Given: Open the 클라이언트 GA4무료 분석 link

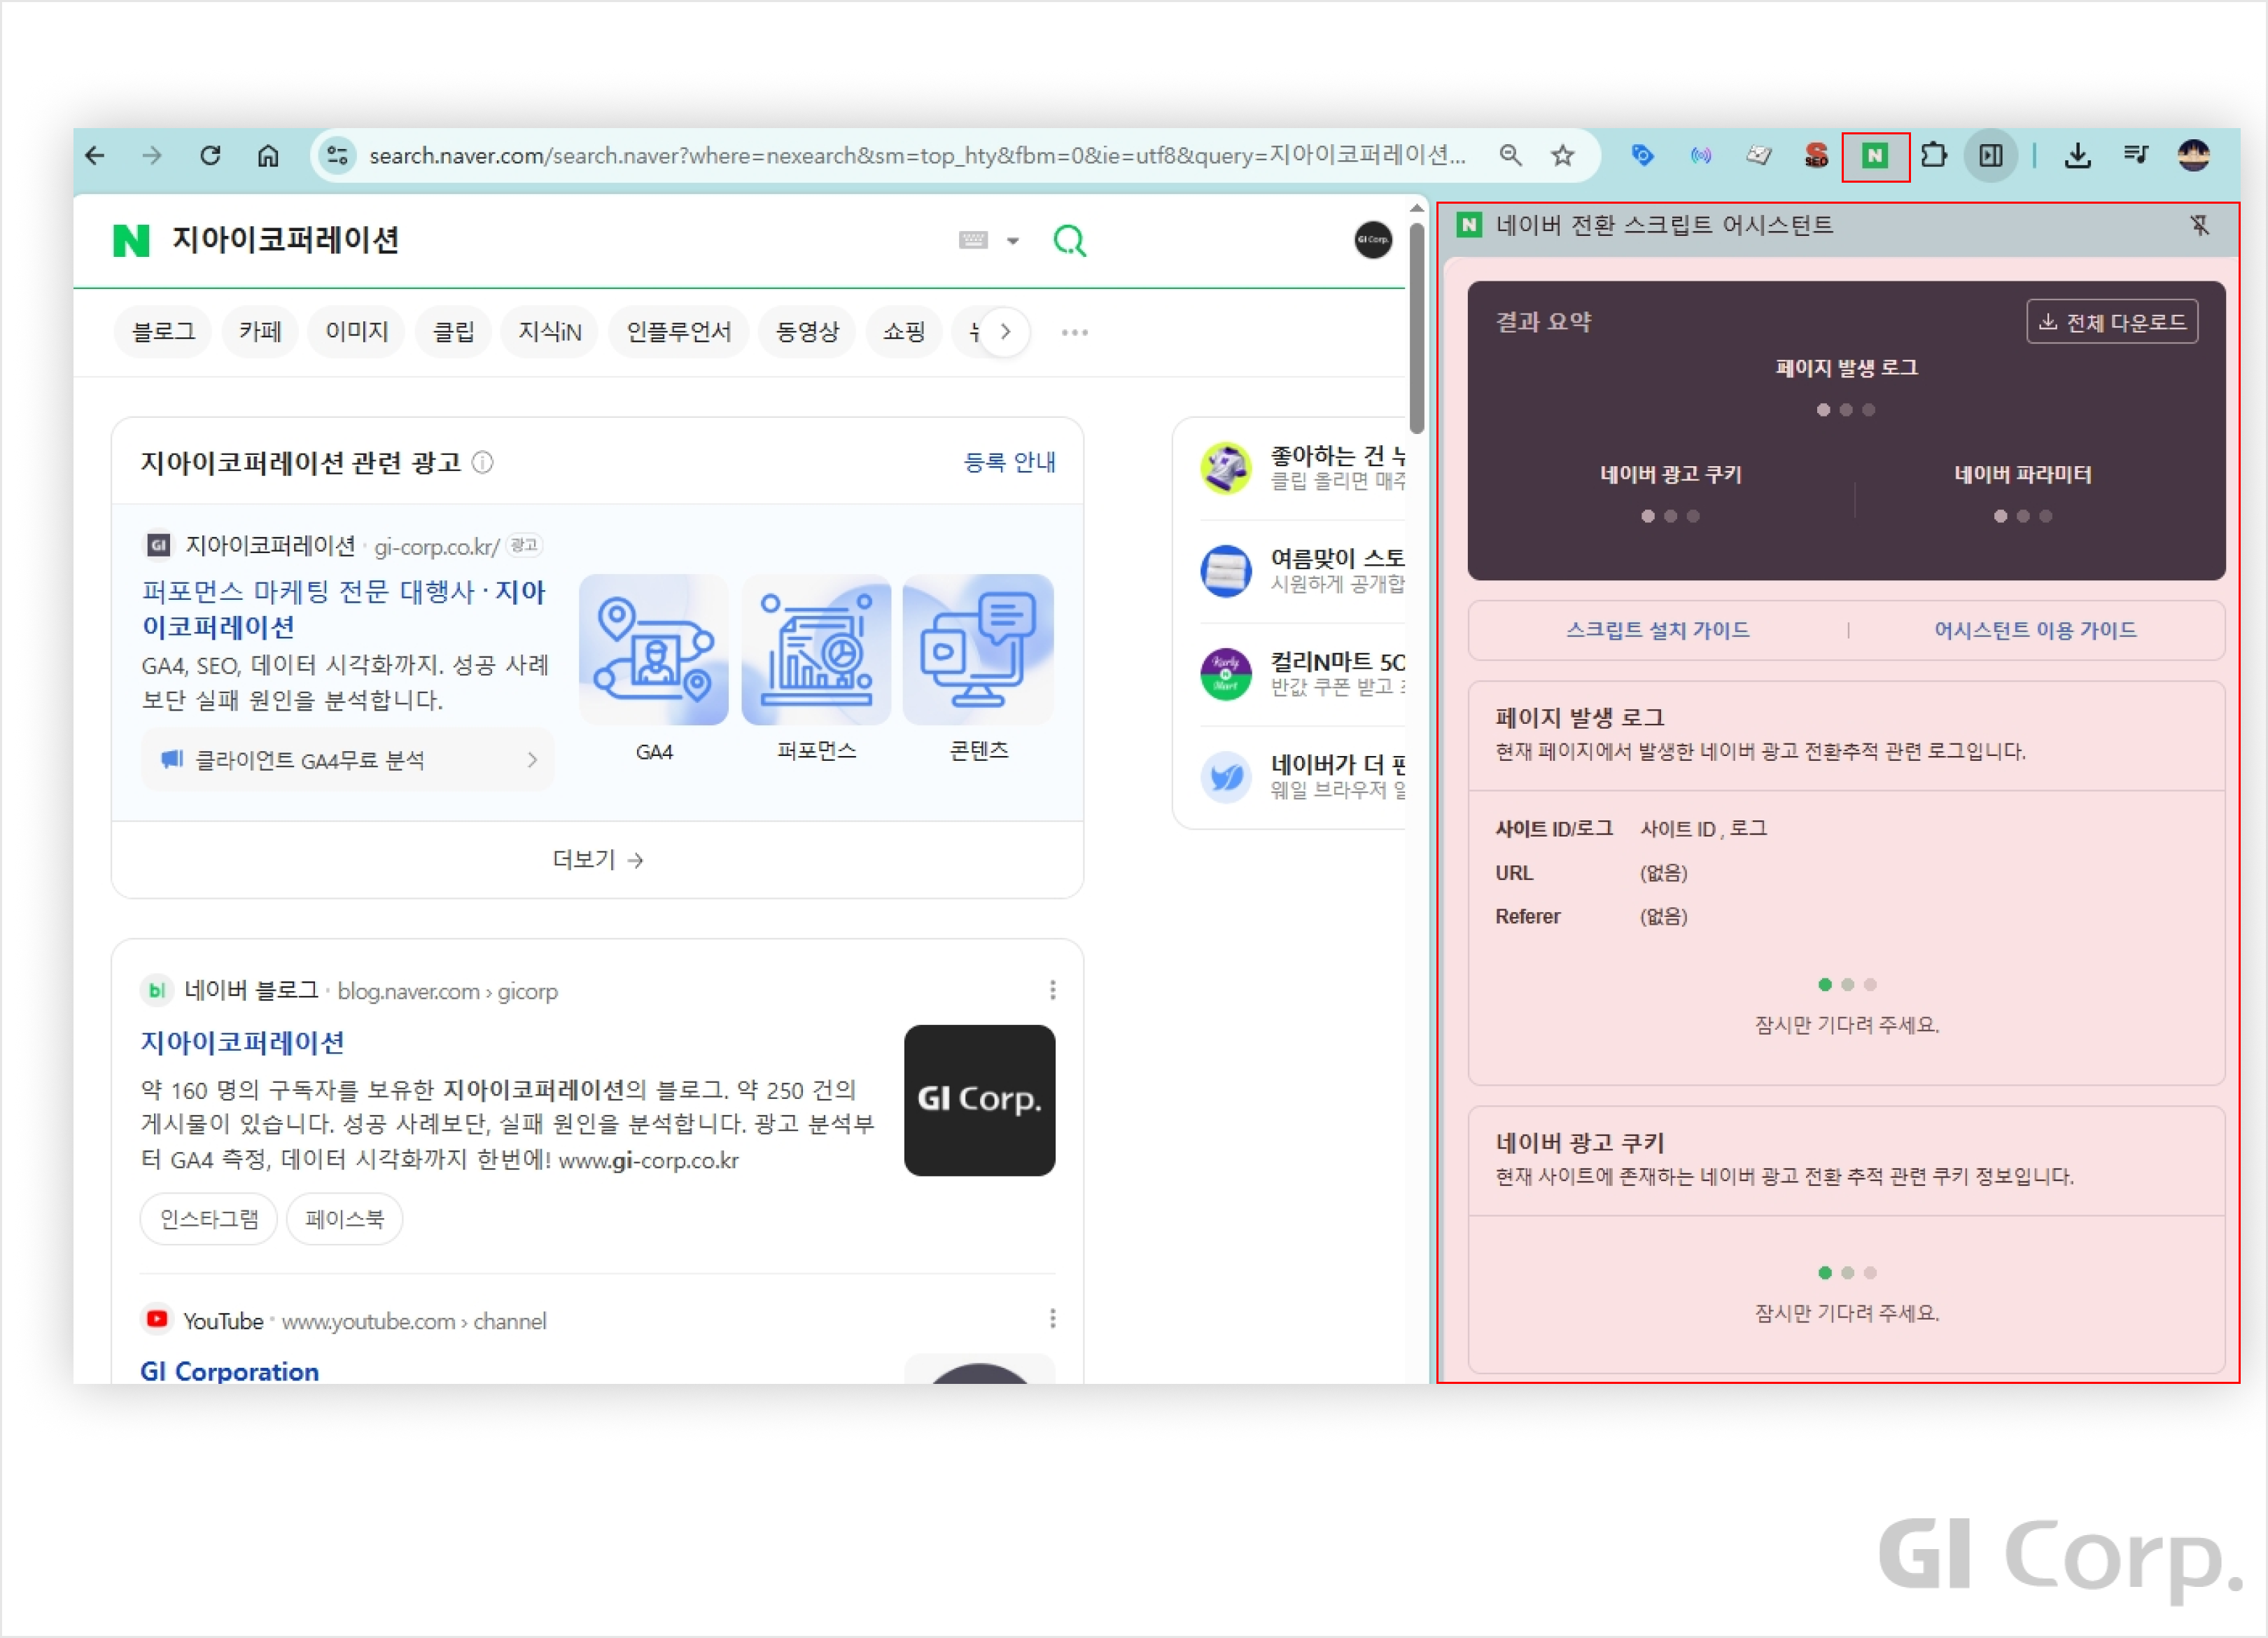Looking at the screenshot, I should (x=347, y=760).
